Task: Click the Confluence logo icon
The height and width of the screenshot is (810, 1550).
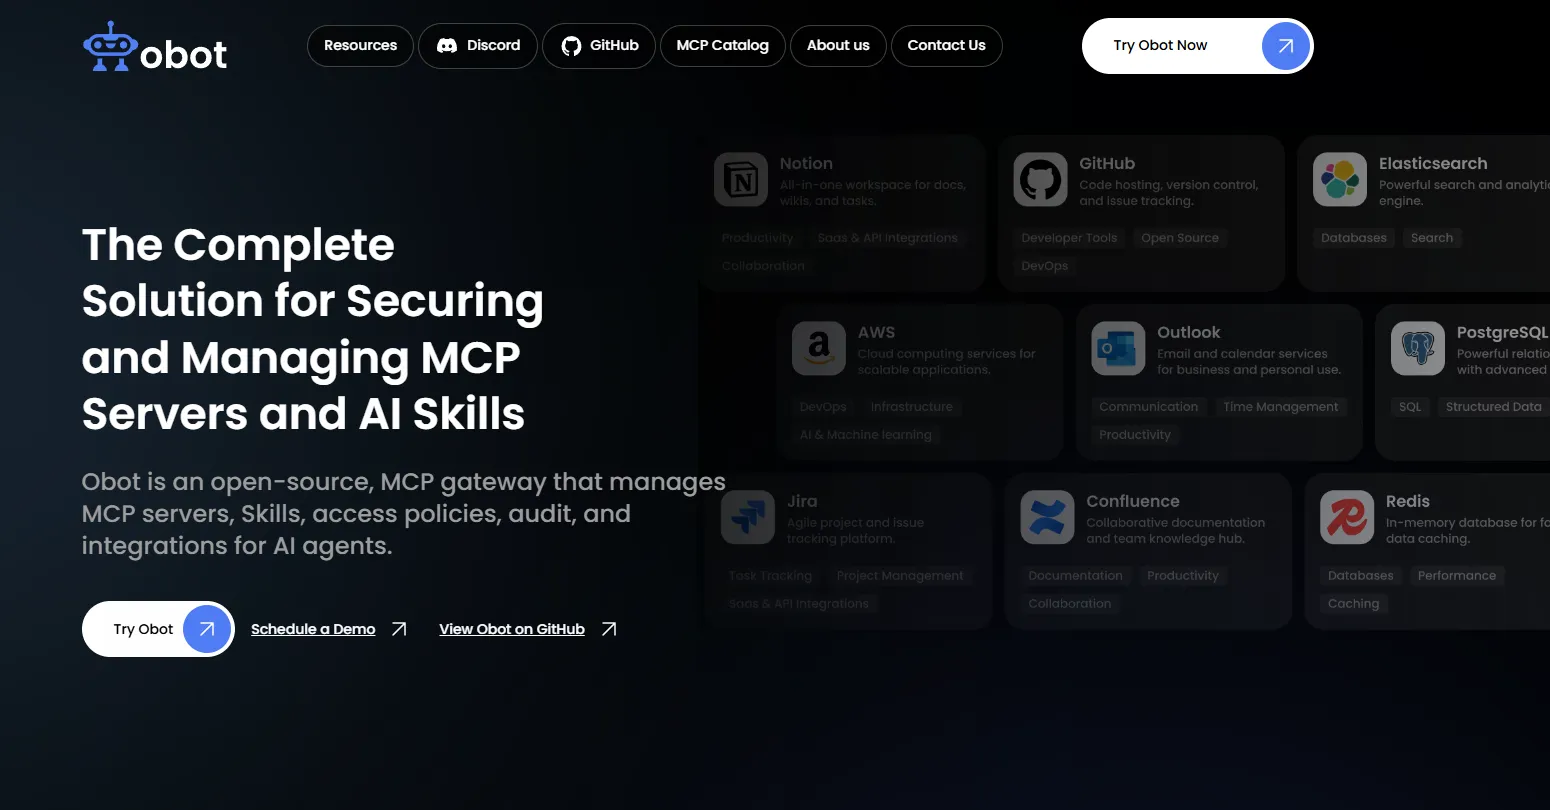Action: [x=1047, y=518]
